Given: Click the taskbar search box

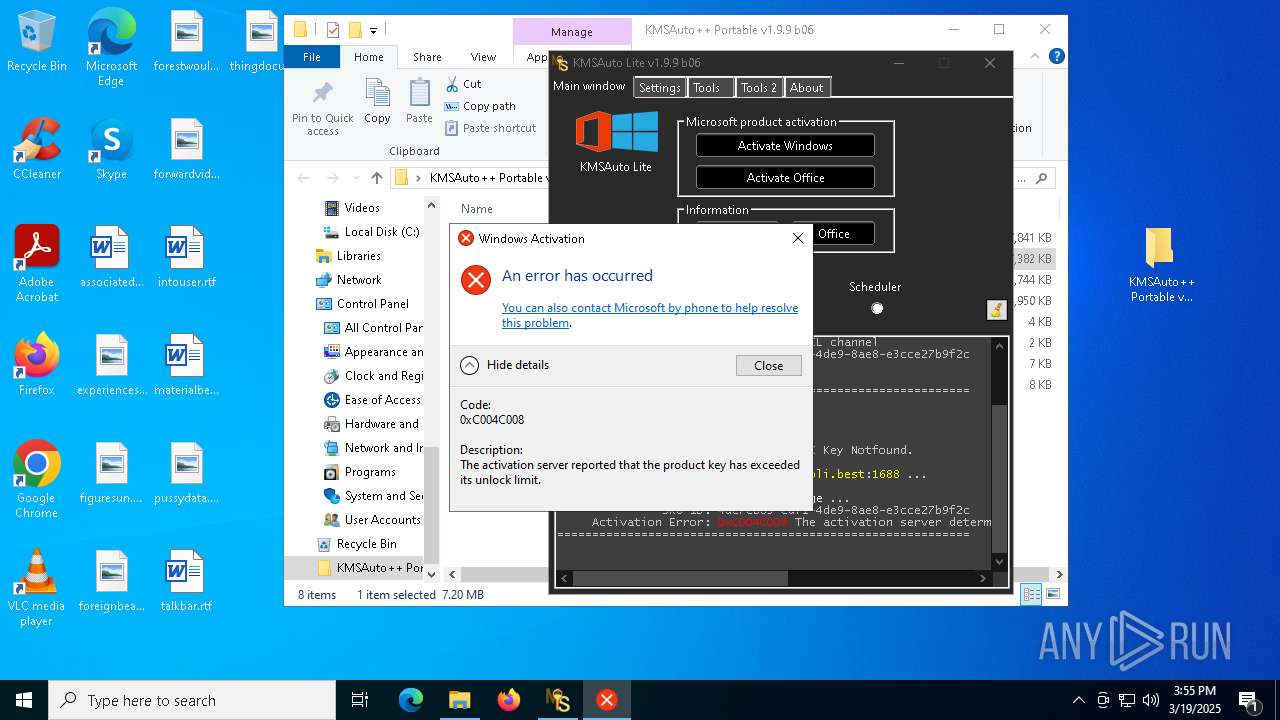Looking at the screenshot, I should pyautogui.click(x=192, y=700).
